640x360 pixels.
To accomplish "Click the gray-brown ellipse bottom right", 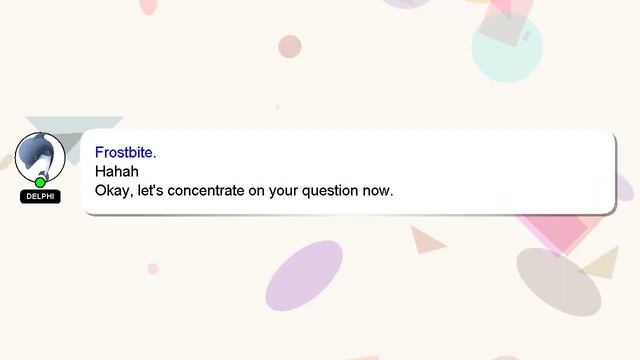I will 558,282.
